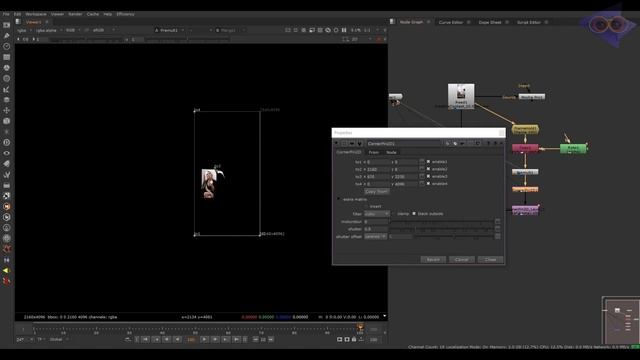Open the Deep nodes toolbar icon

pos(7,142)
